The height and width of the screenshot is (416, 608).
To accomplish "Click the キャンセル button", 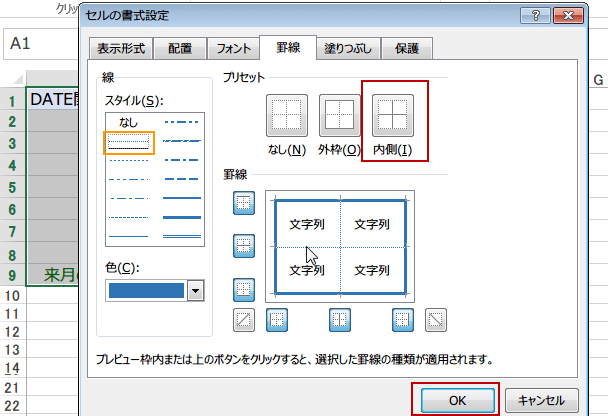I will (542, 400).
